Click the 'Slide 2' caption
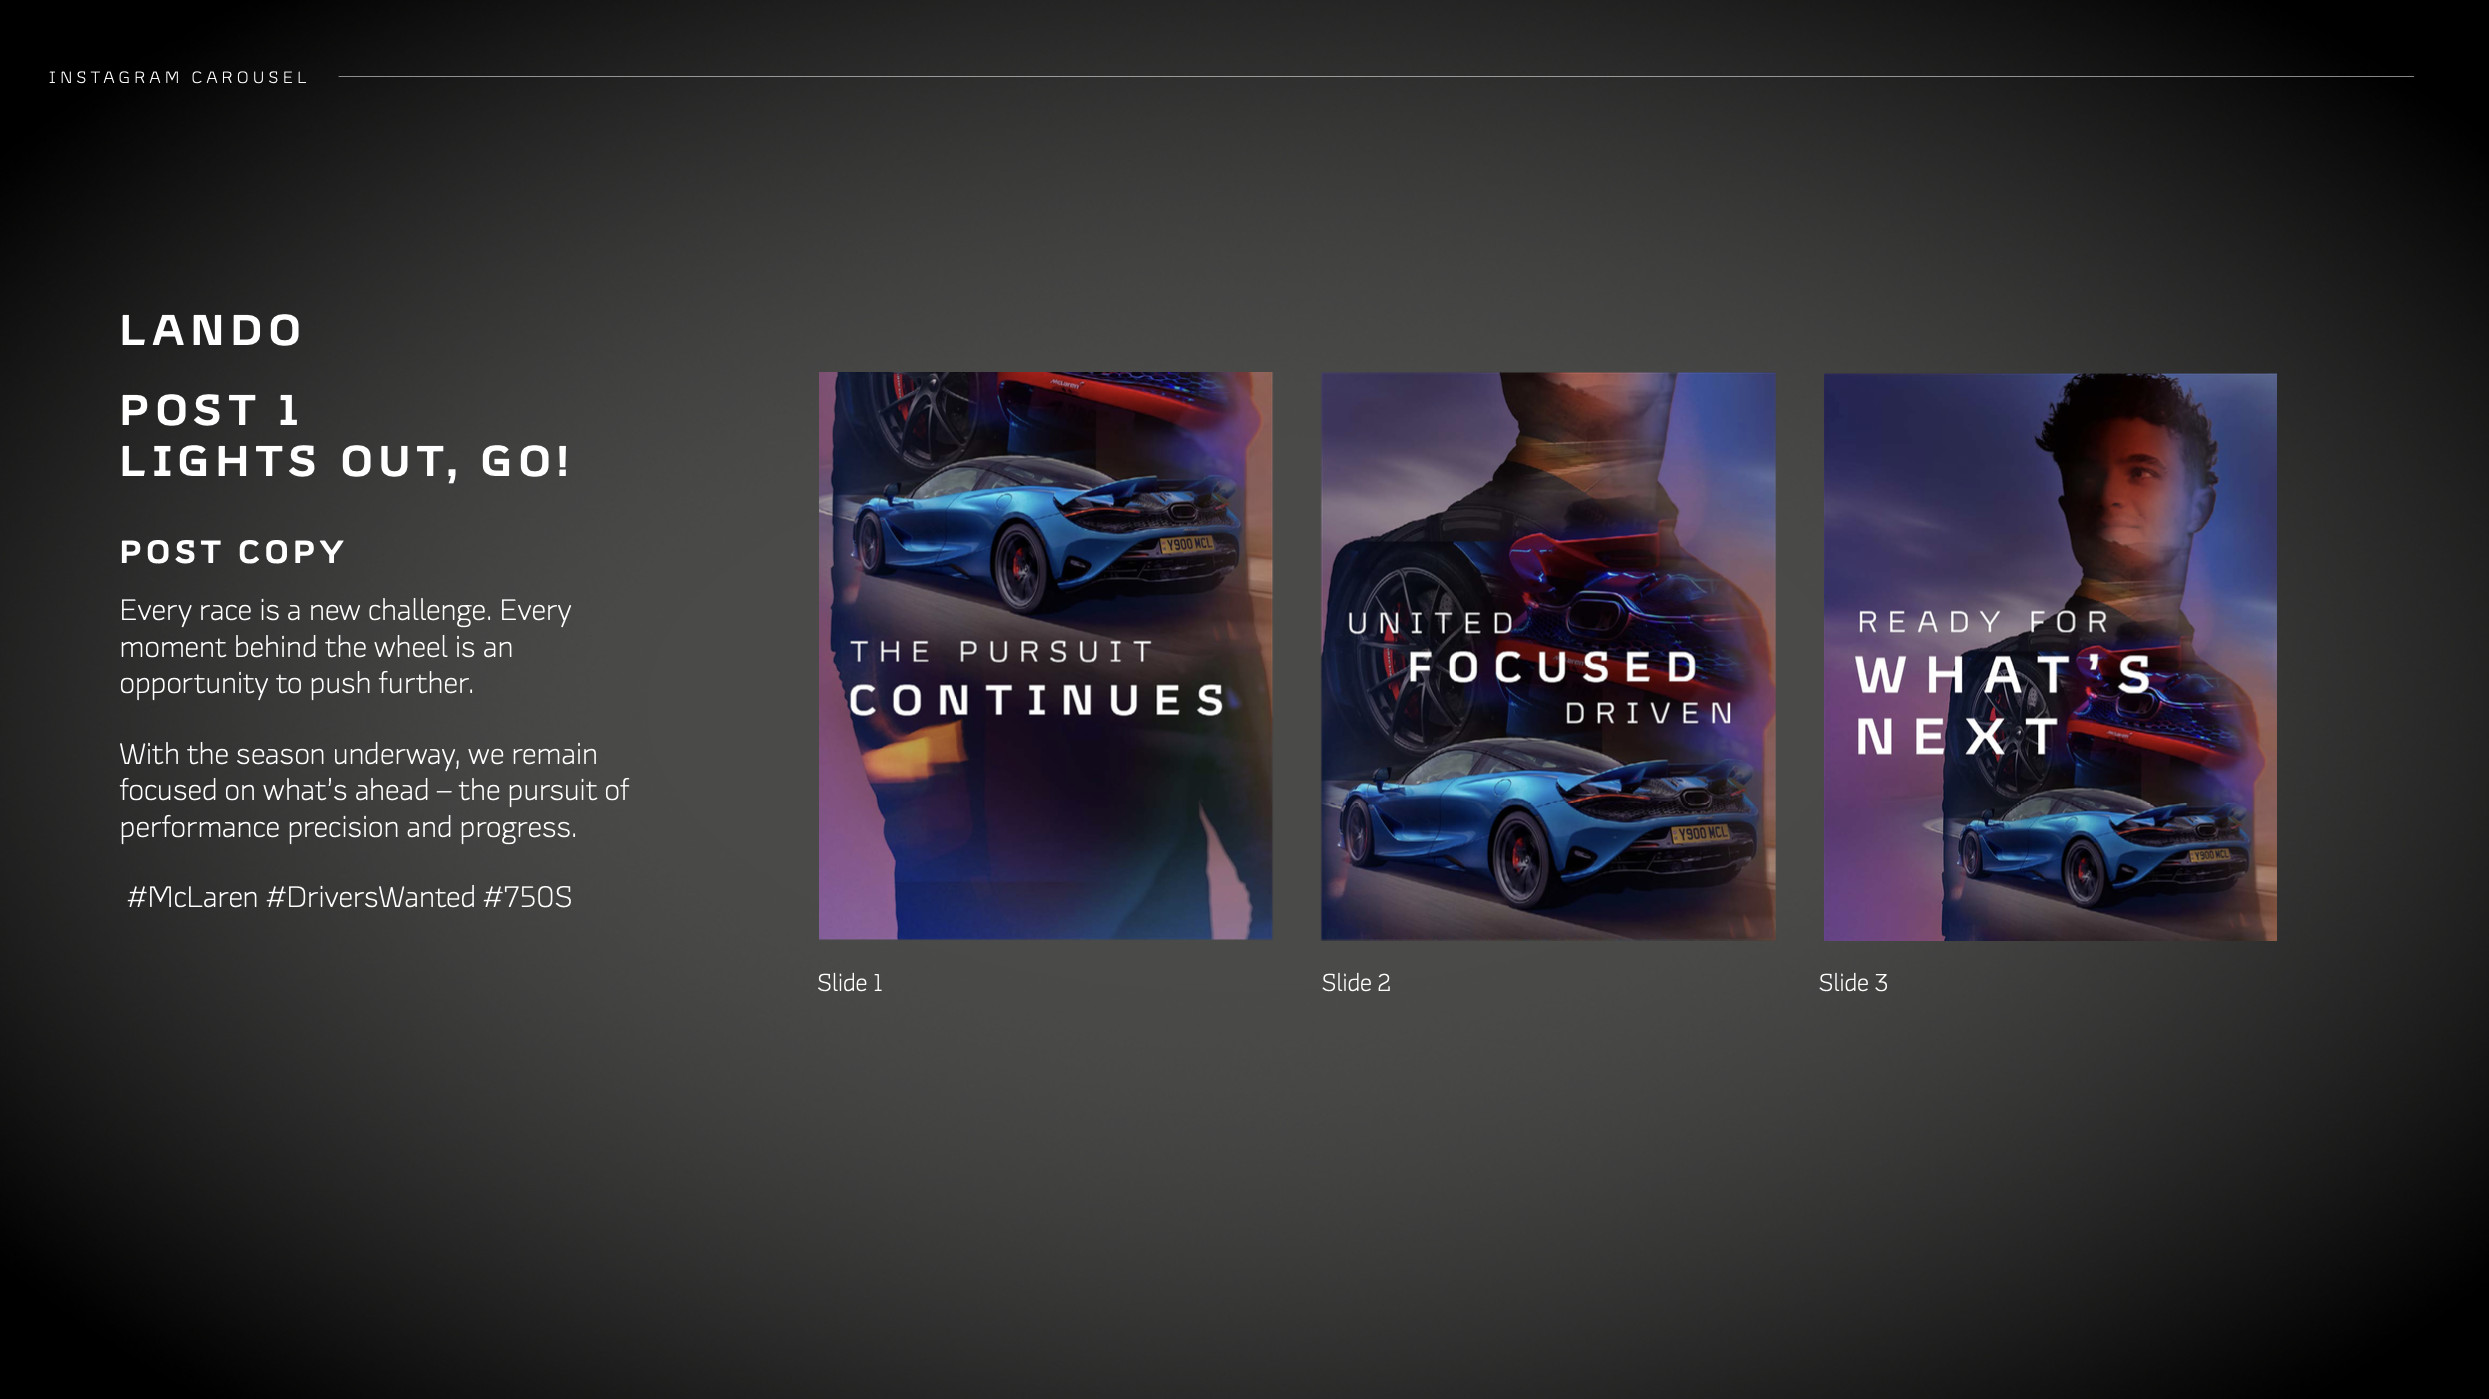Viewport: 2489px width, 1399px height. (1356, 983)
